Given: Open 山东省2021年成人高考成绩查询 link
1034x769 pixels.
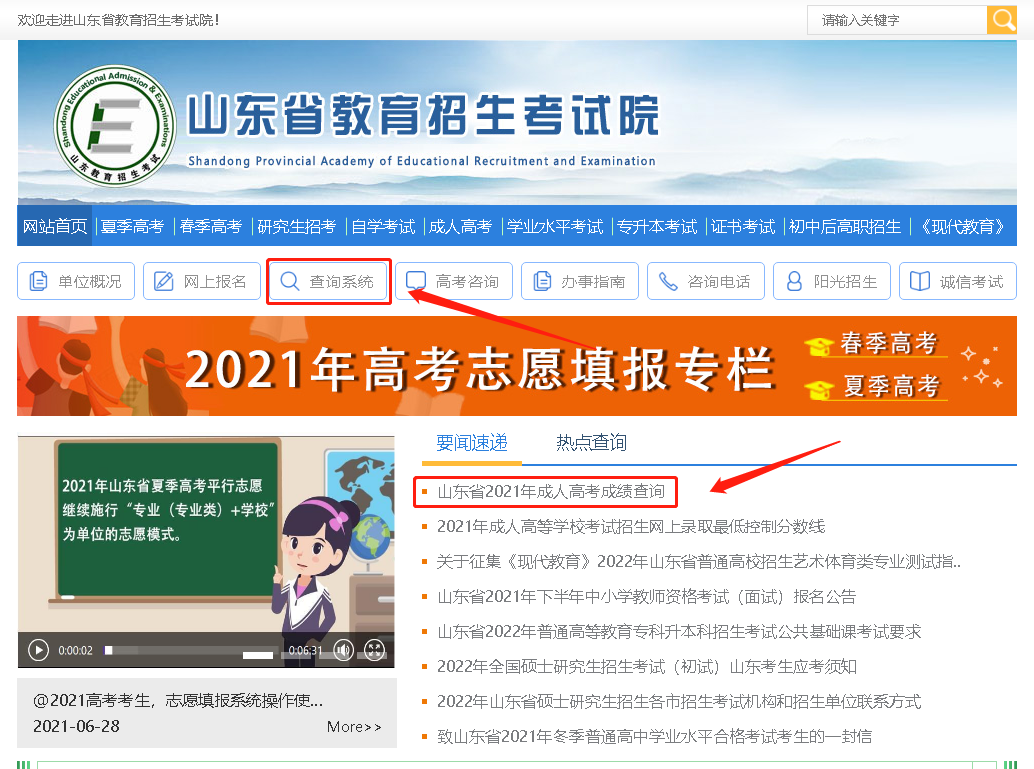Looking at the screenshot, I should point(550,492).
